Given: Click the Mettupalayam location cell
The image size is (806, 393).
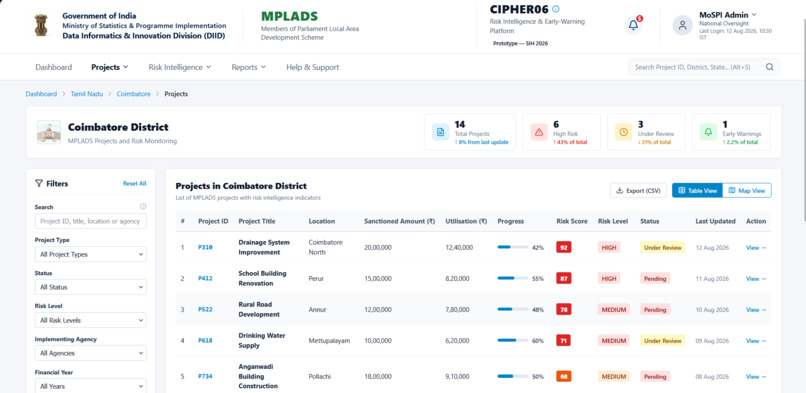Looking at the screenshot, I should click(329, 341).
